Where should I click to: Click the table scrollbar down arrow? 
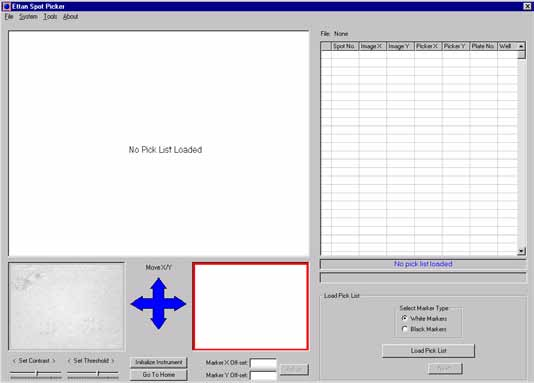(x=521, y=252)
